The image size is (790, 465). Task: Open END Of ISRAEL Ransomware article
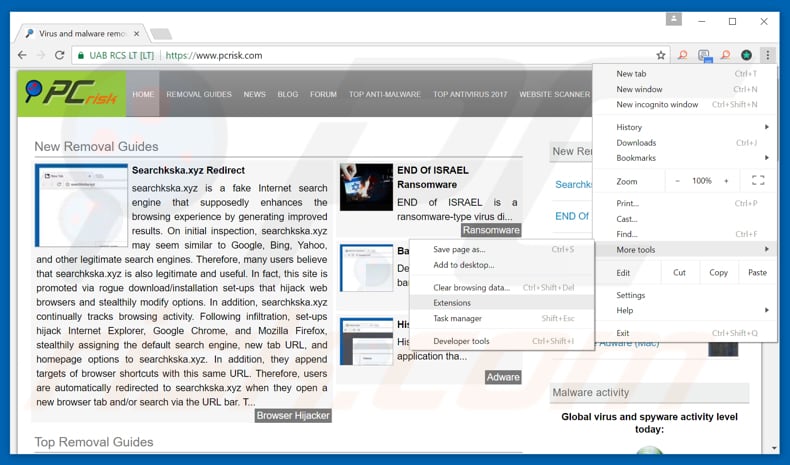click(433, 177)
